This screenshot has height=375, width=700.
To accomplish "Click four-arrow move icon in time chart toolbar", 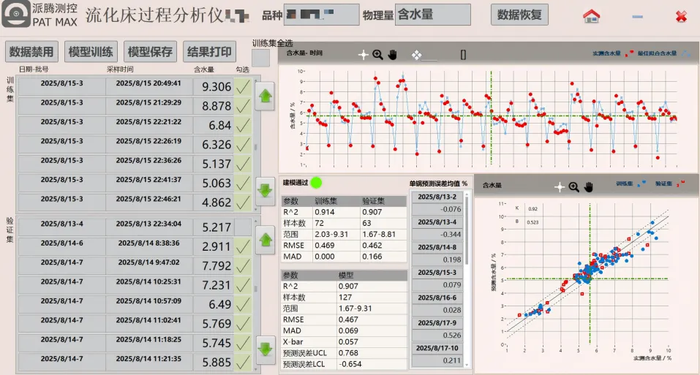I will [x=416, y=55].
